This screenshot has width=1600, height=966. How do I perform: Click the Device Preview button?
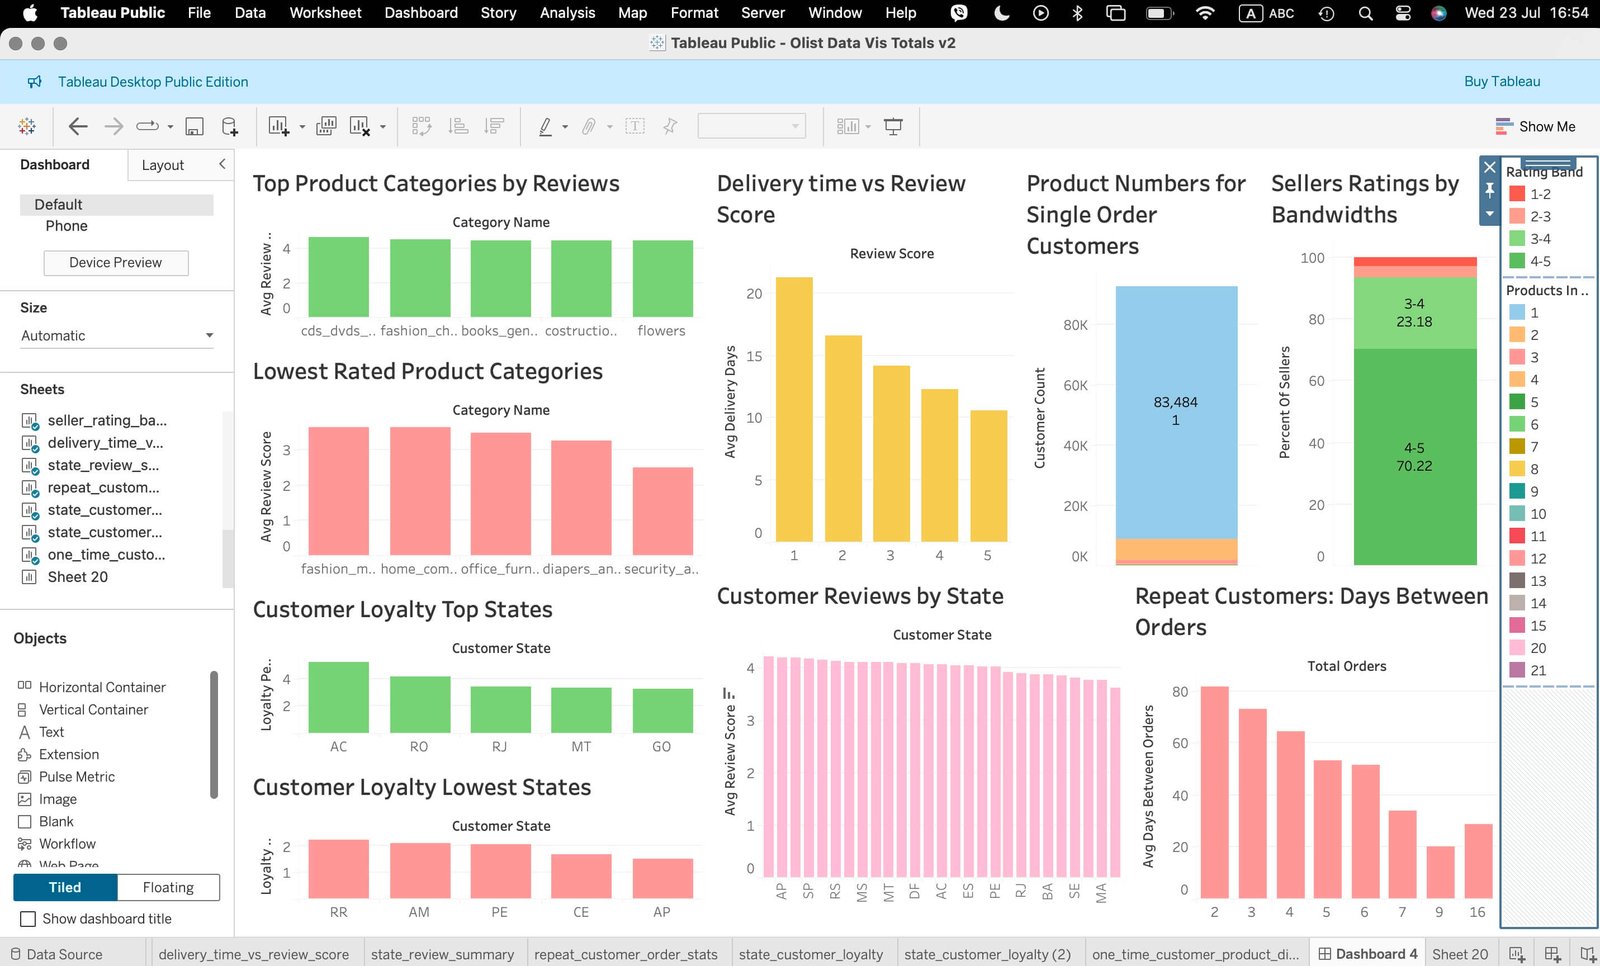[x=116, y=263]
